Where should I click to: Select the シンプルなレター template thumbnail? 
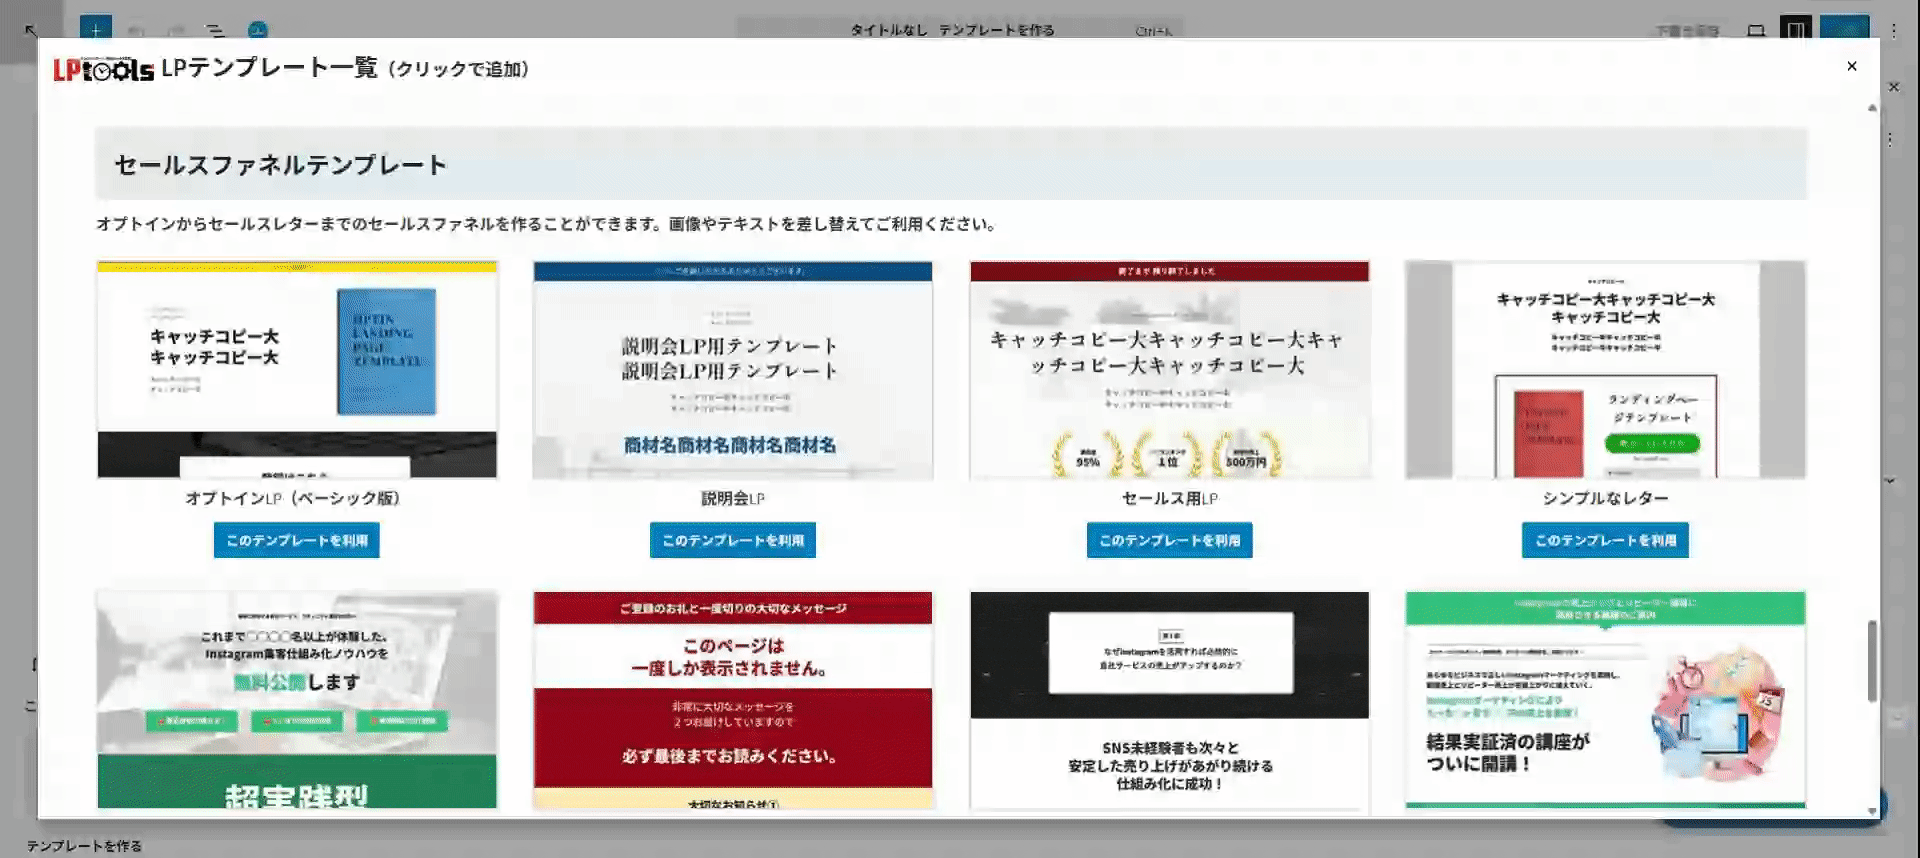coord(1605,369)
